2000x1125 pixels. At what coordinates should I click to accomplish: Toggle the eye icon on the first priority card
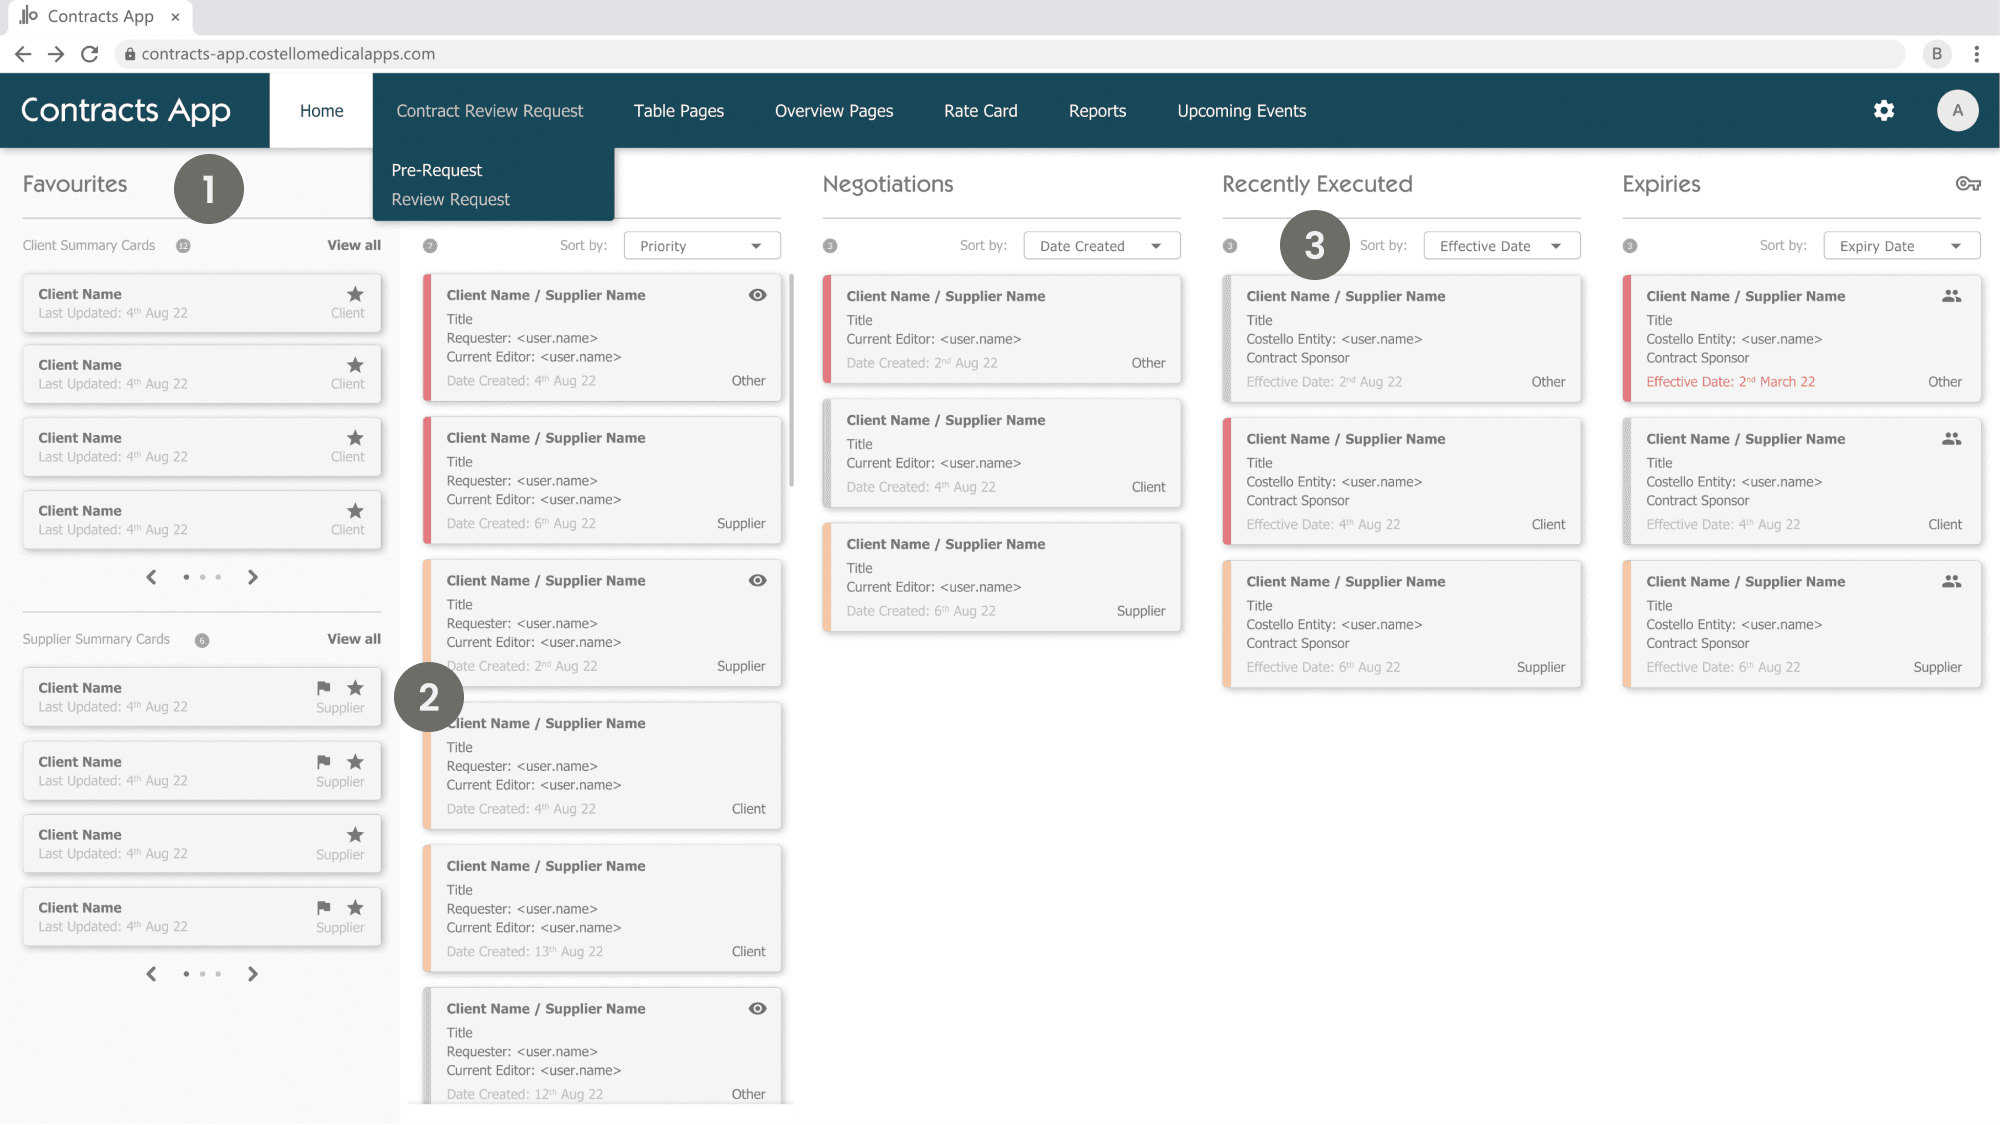click(x=757, y=295)
